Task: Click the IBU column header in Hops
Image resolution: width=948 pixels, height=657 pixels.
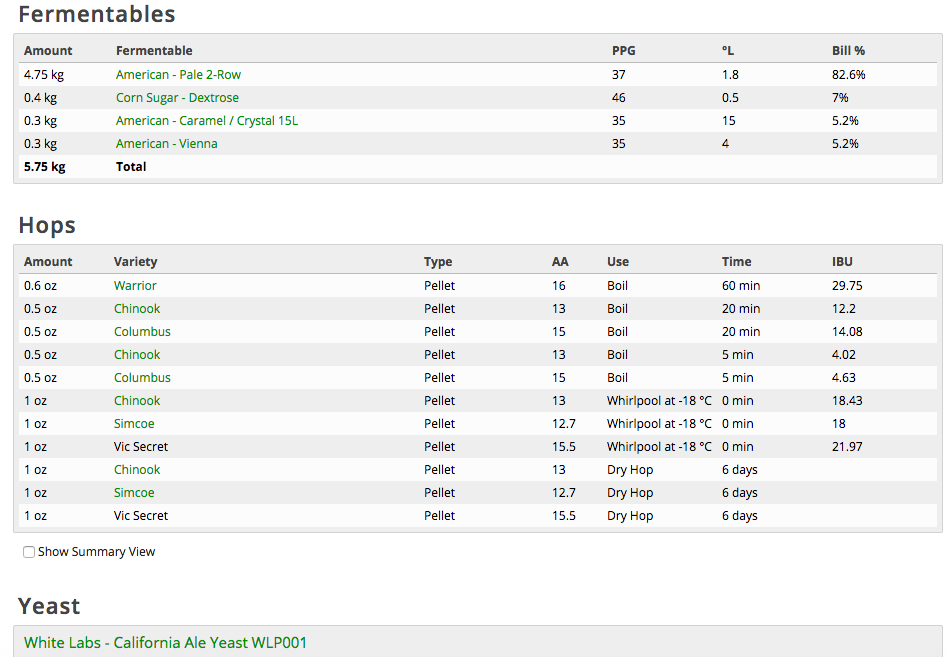Action: pyautogui.click(x=842, y=261)
